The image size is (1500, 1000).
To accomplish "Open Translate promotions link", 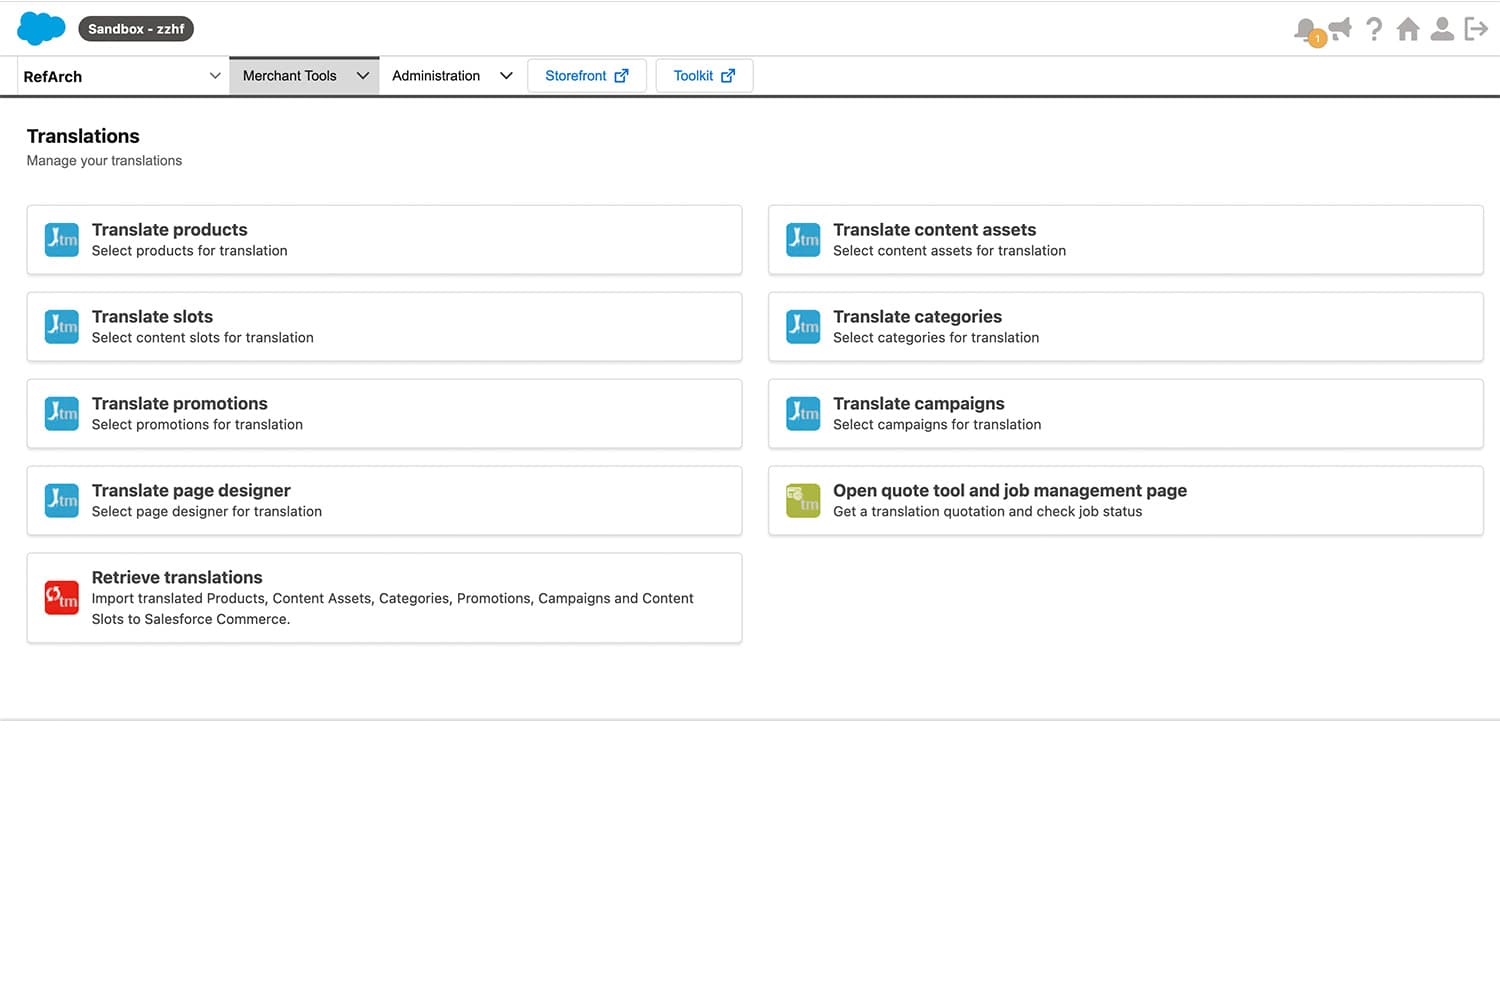I will click(180, 404).
